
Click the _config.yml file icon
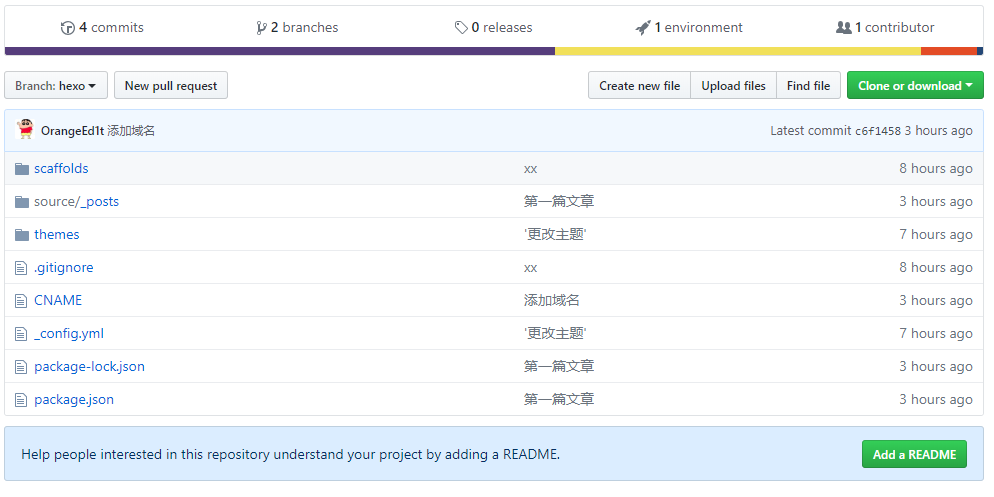21,334
